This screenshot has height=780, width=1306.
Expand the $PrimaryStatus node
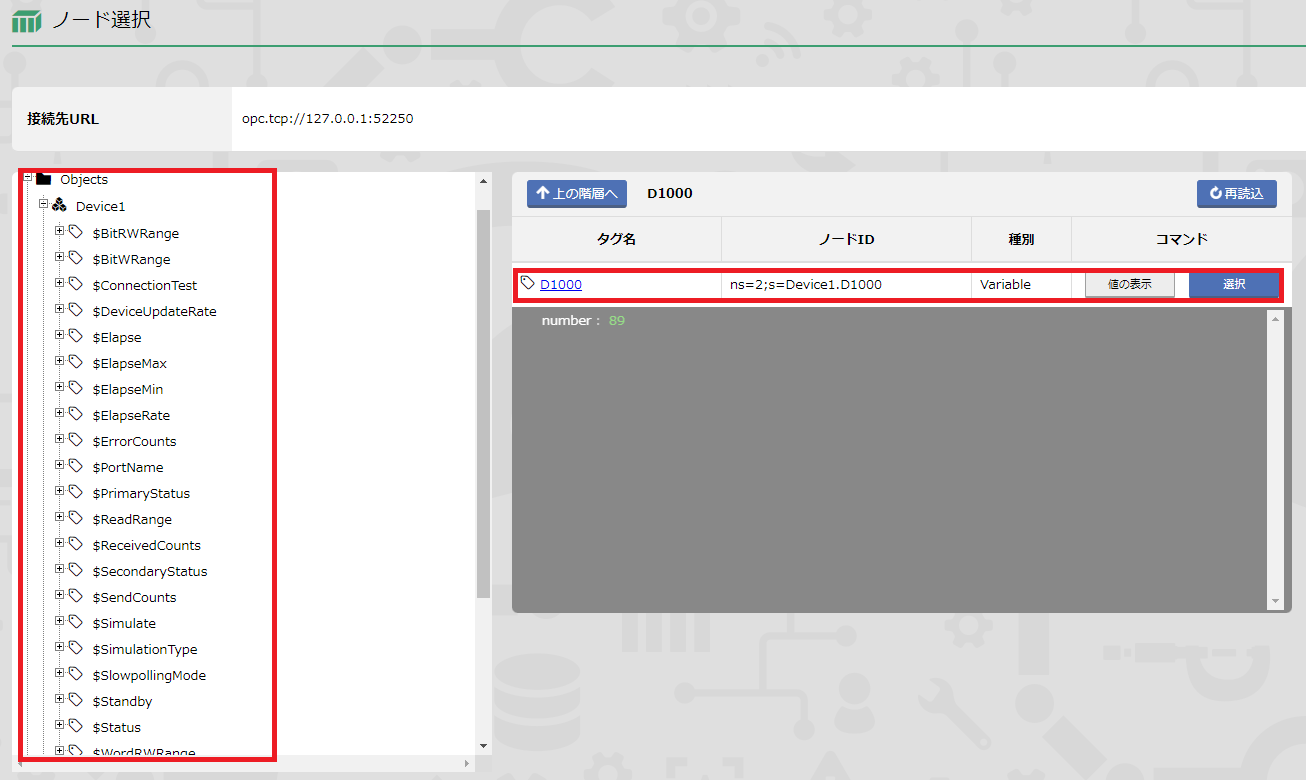tap(59, 490)
